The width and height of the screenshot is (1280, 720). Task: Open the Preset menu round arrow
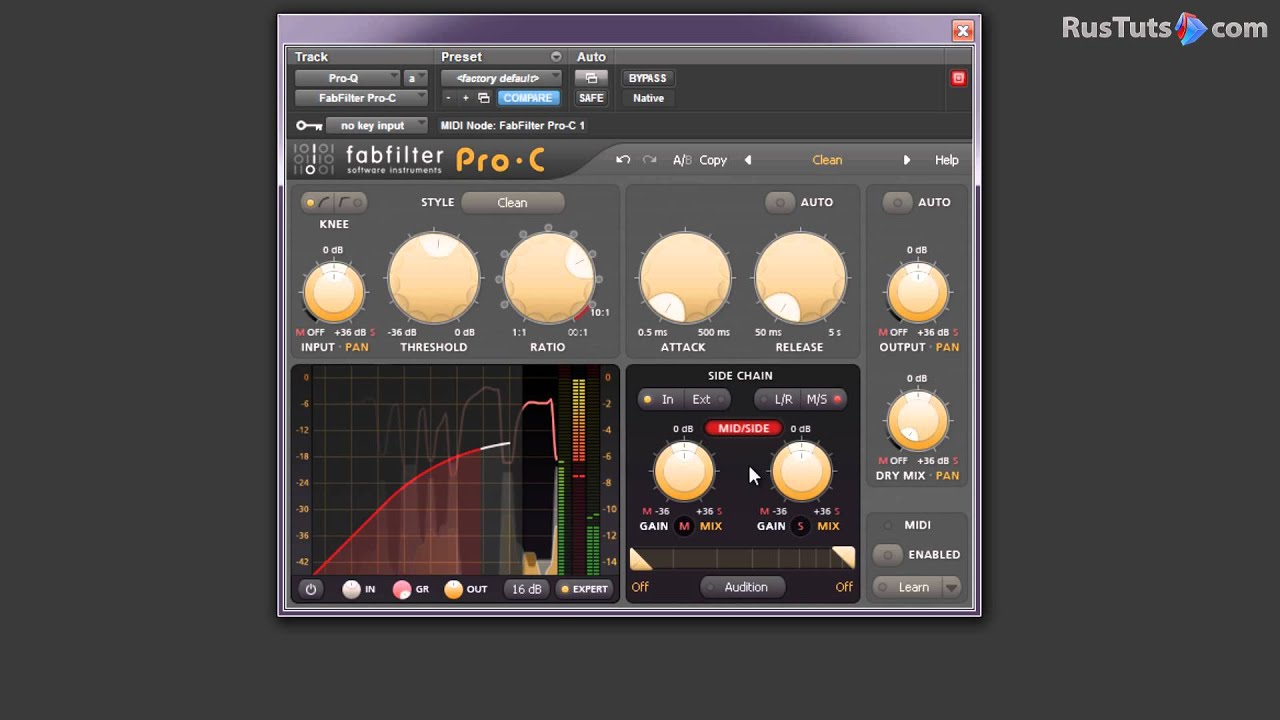click(x=556, y=57)
